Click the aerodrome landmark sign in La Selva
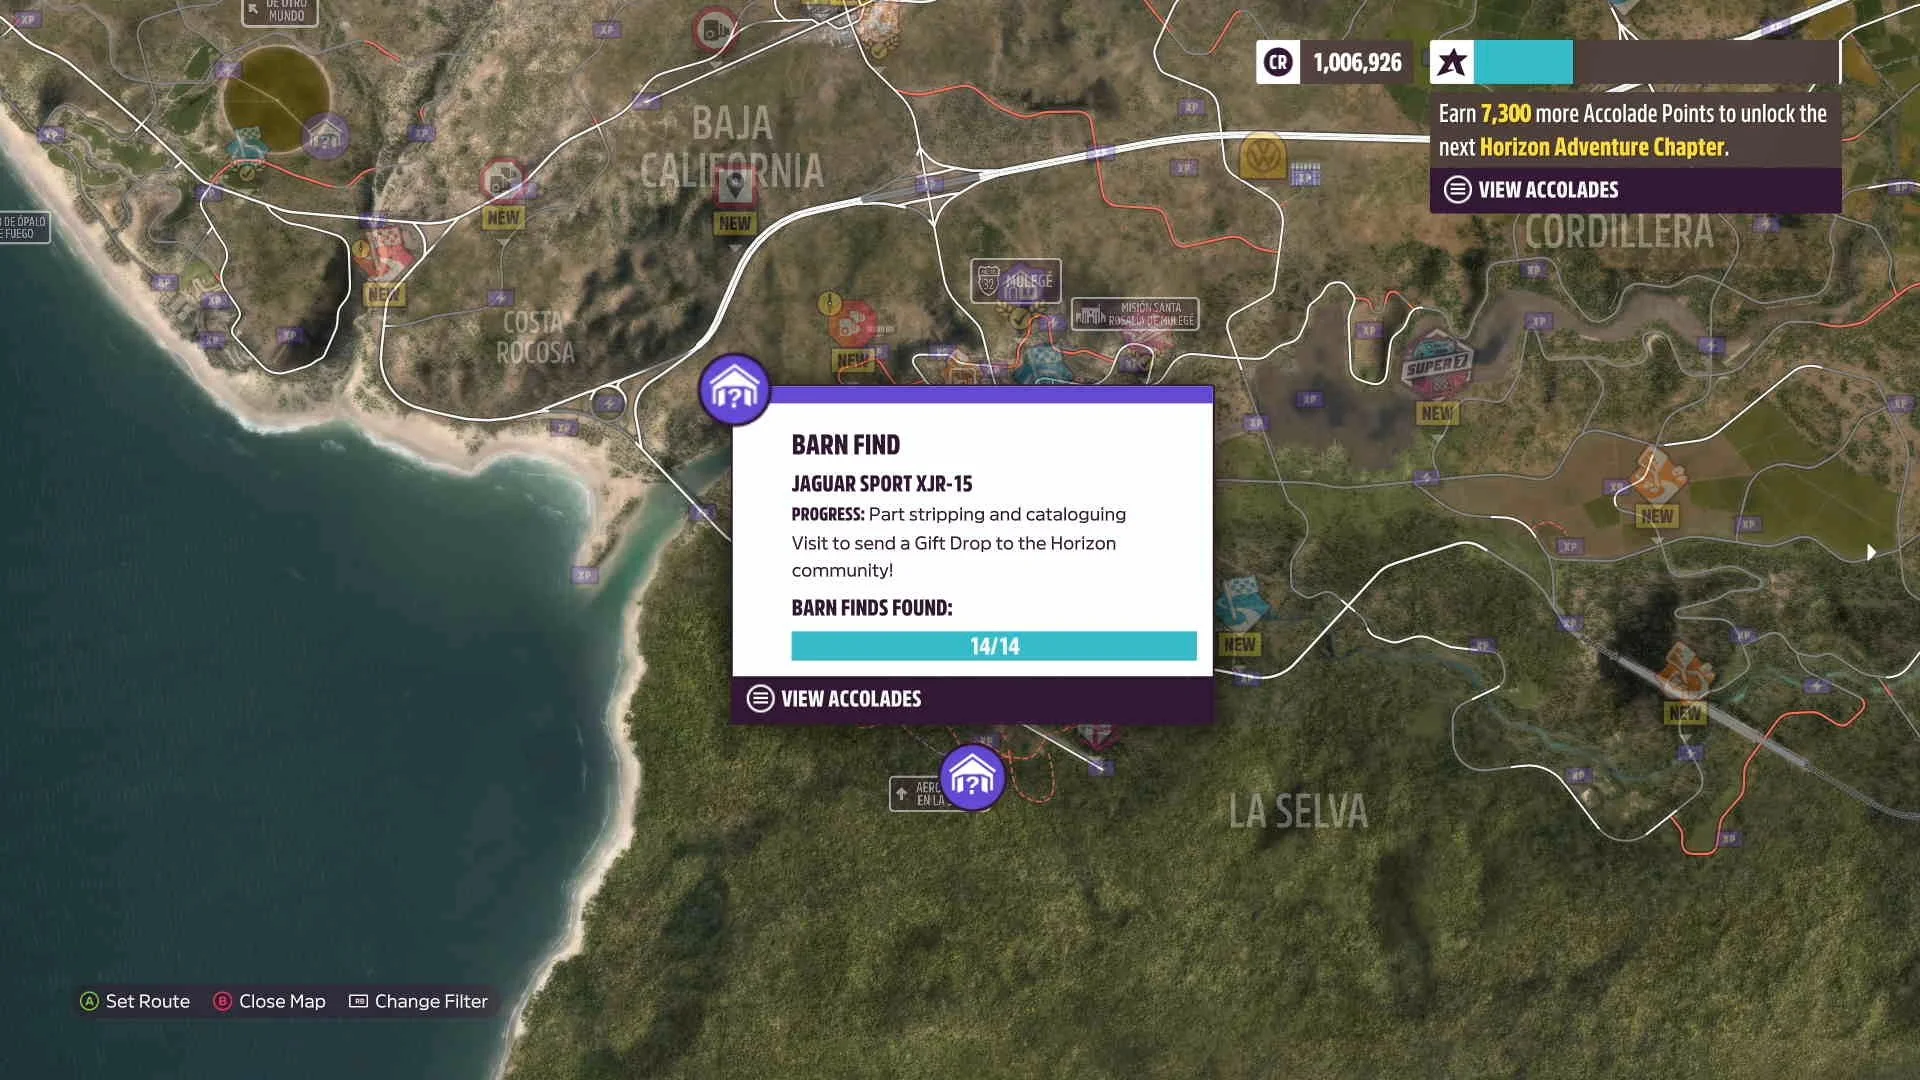 [918, 794]
